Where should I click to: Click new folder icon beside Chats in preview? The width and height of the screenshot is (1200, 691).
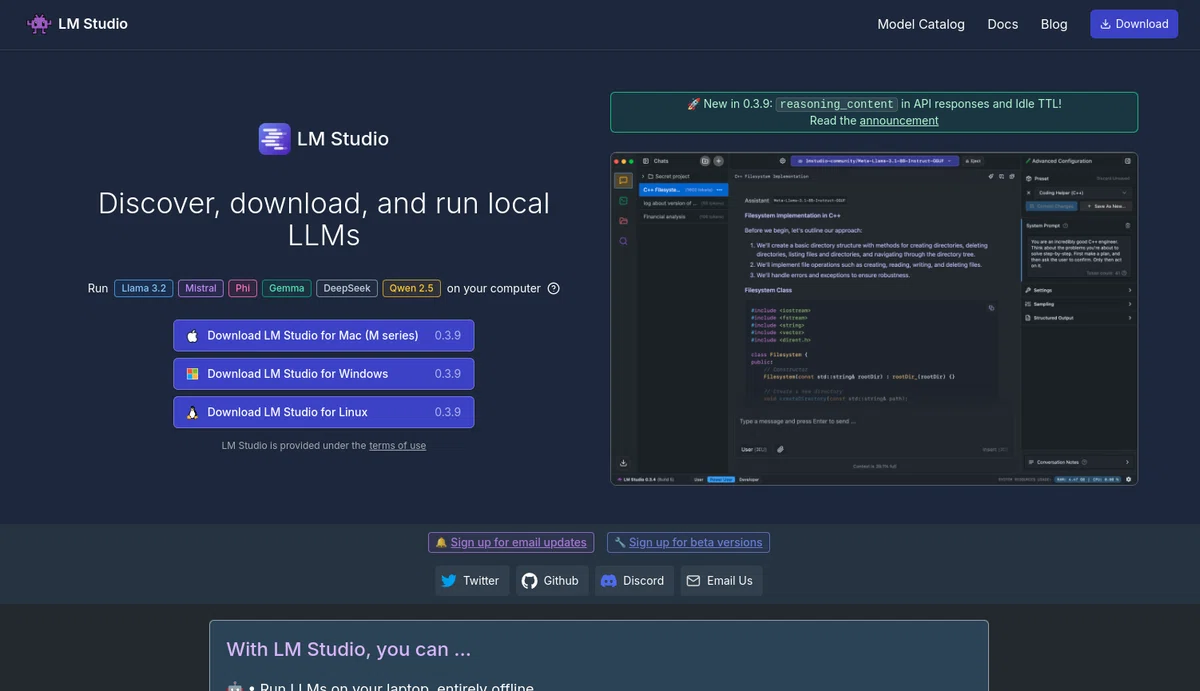[x=705, y=160]
